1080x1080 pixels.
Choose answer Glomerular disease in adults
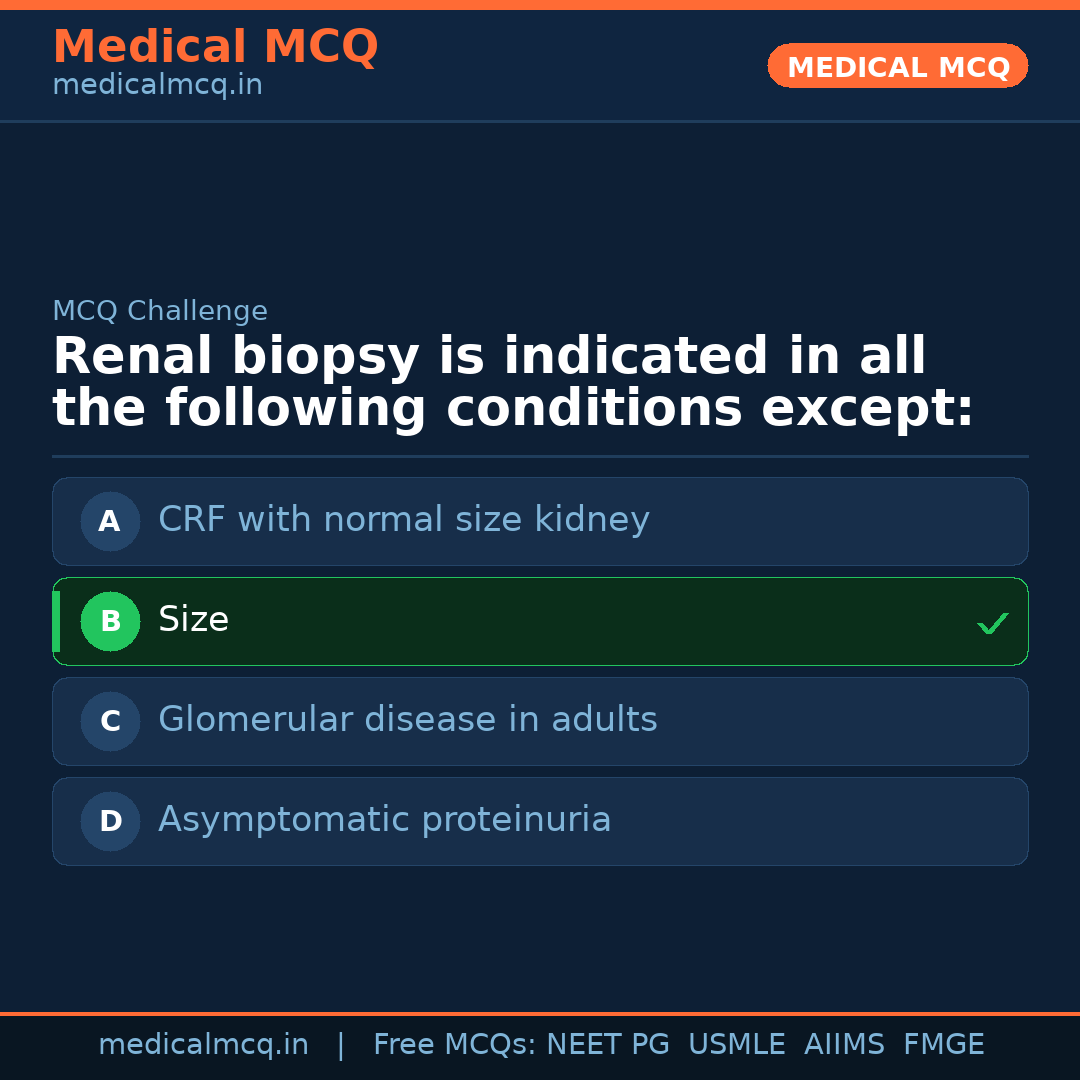408,720
